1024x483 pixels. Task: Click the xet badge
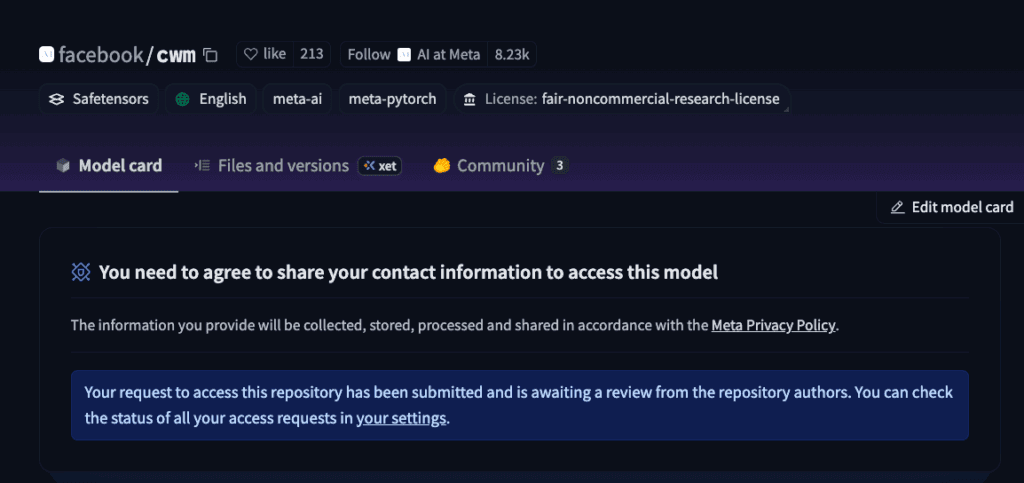(380, 166)
